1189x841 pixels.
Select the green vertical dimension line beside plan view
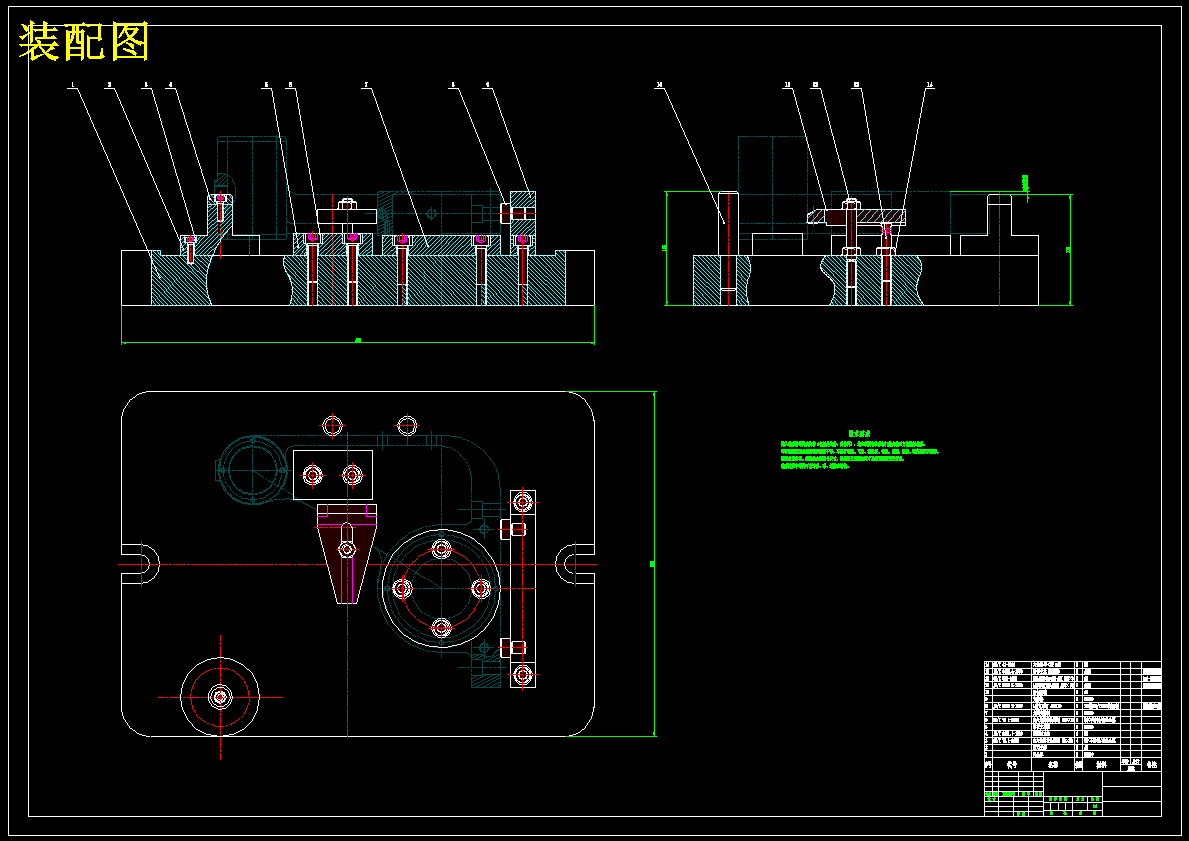click(654, 563)
